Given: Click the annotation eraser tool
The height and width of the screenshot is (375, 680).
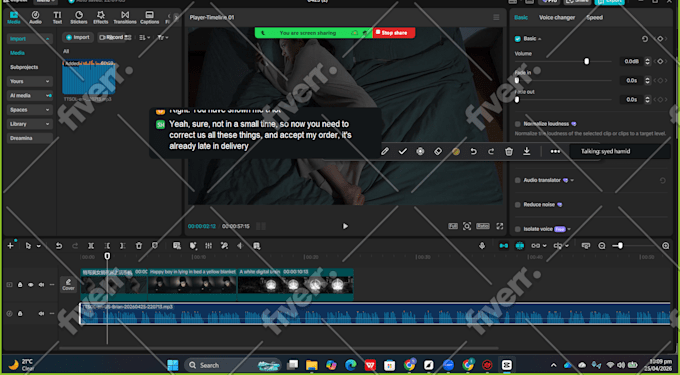Looking at the screenshot, I should coord(438,151).
